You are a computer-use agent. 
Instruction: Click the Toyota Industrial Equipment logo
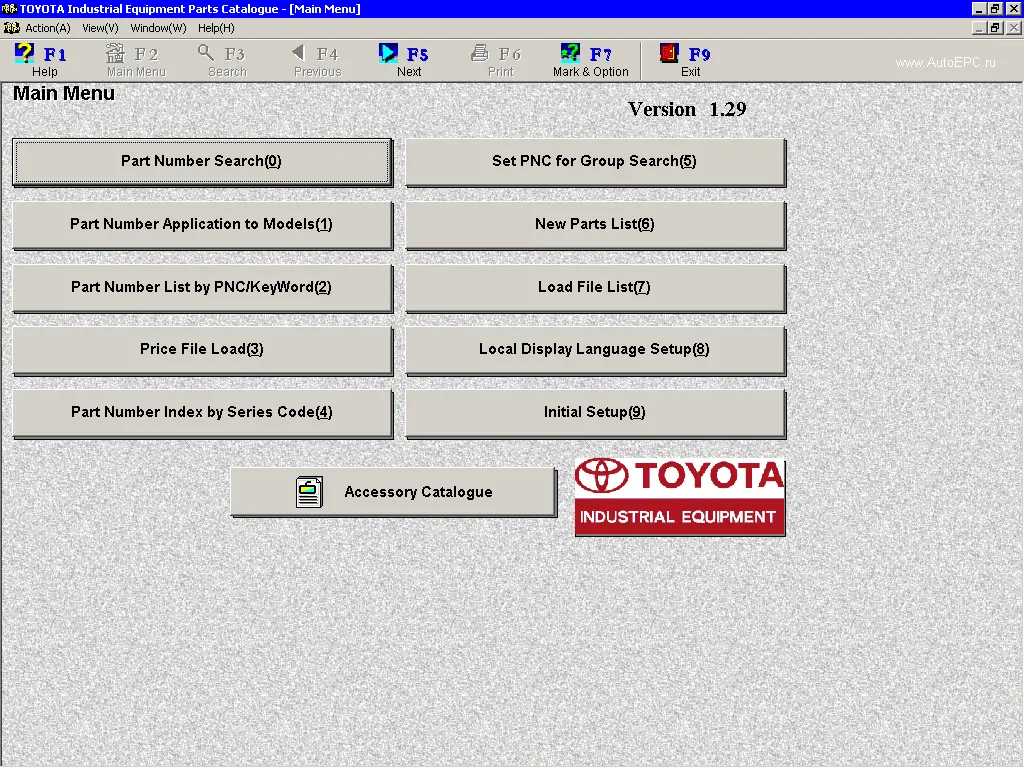[680, 497]
